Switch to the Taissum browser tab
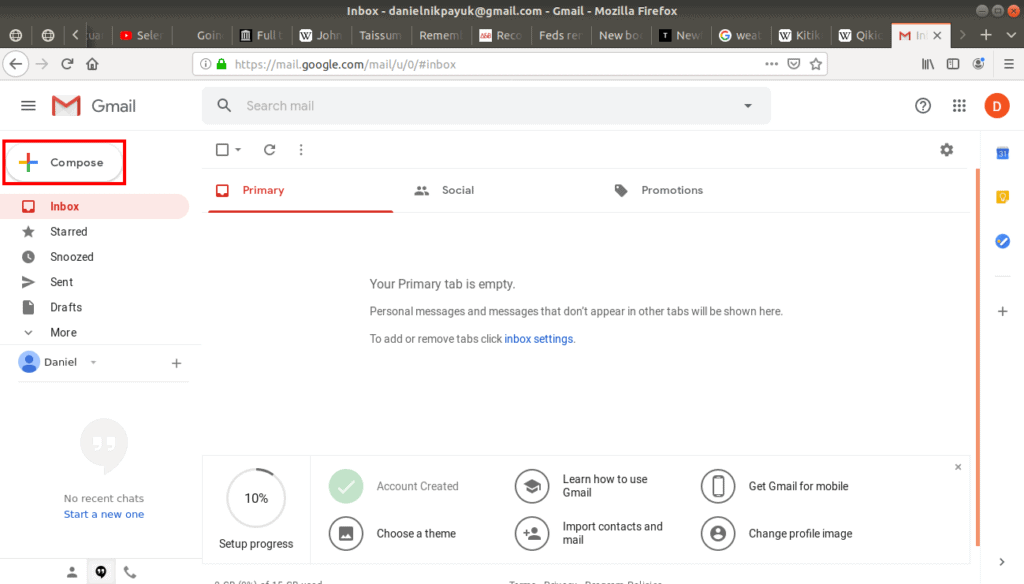The height and width of the screenshot is (584, 1024). click(x=381, y=35)
